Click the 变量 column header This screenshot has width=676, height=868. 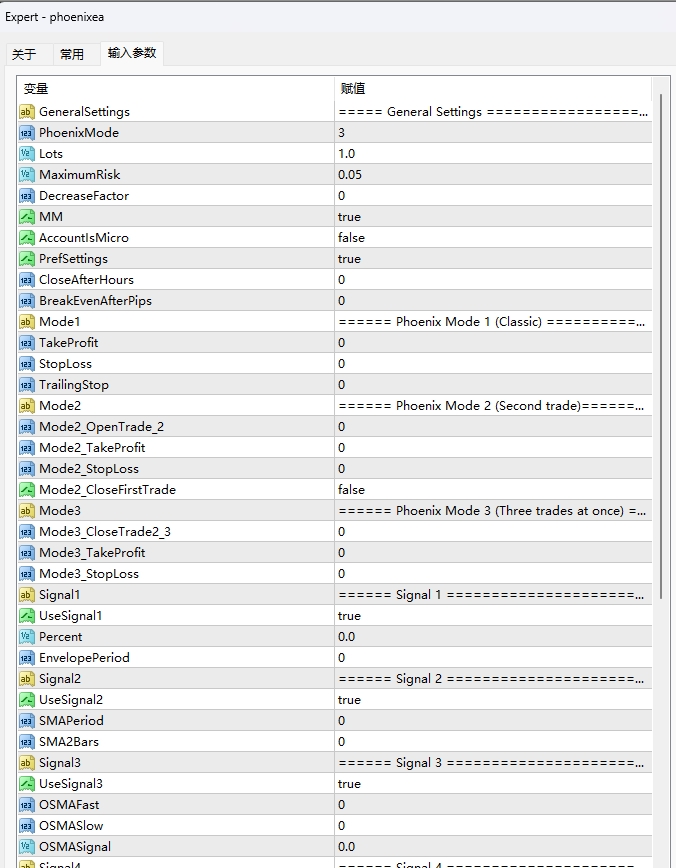[176, 89]
